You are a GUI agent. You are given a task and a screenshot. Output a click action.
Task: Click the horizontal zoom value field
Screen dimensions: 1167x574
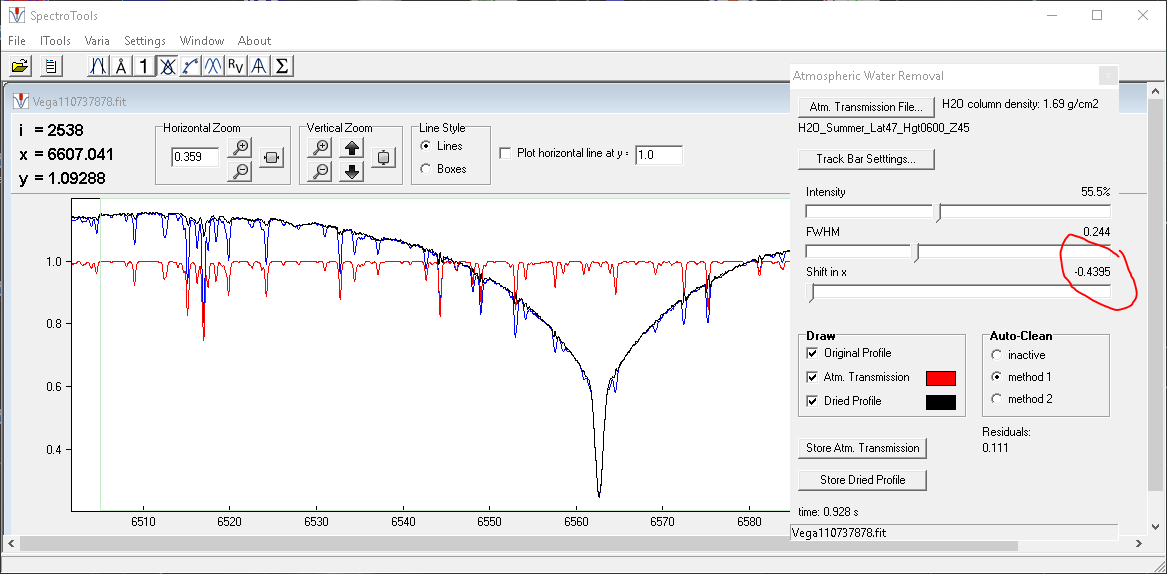[x=194, y=157]
